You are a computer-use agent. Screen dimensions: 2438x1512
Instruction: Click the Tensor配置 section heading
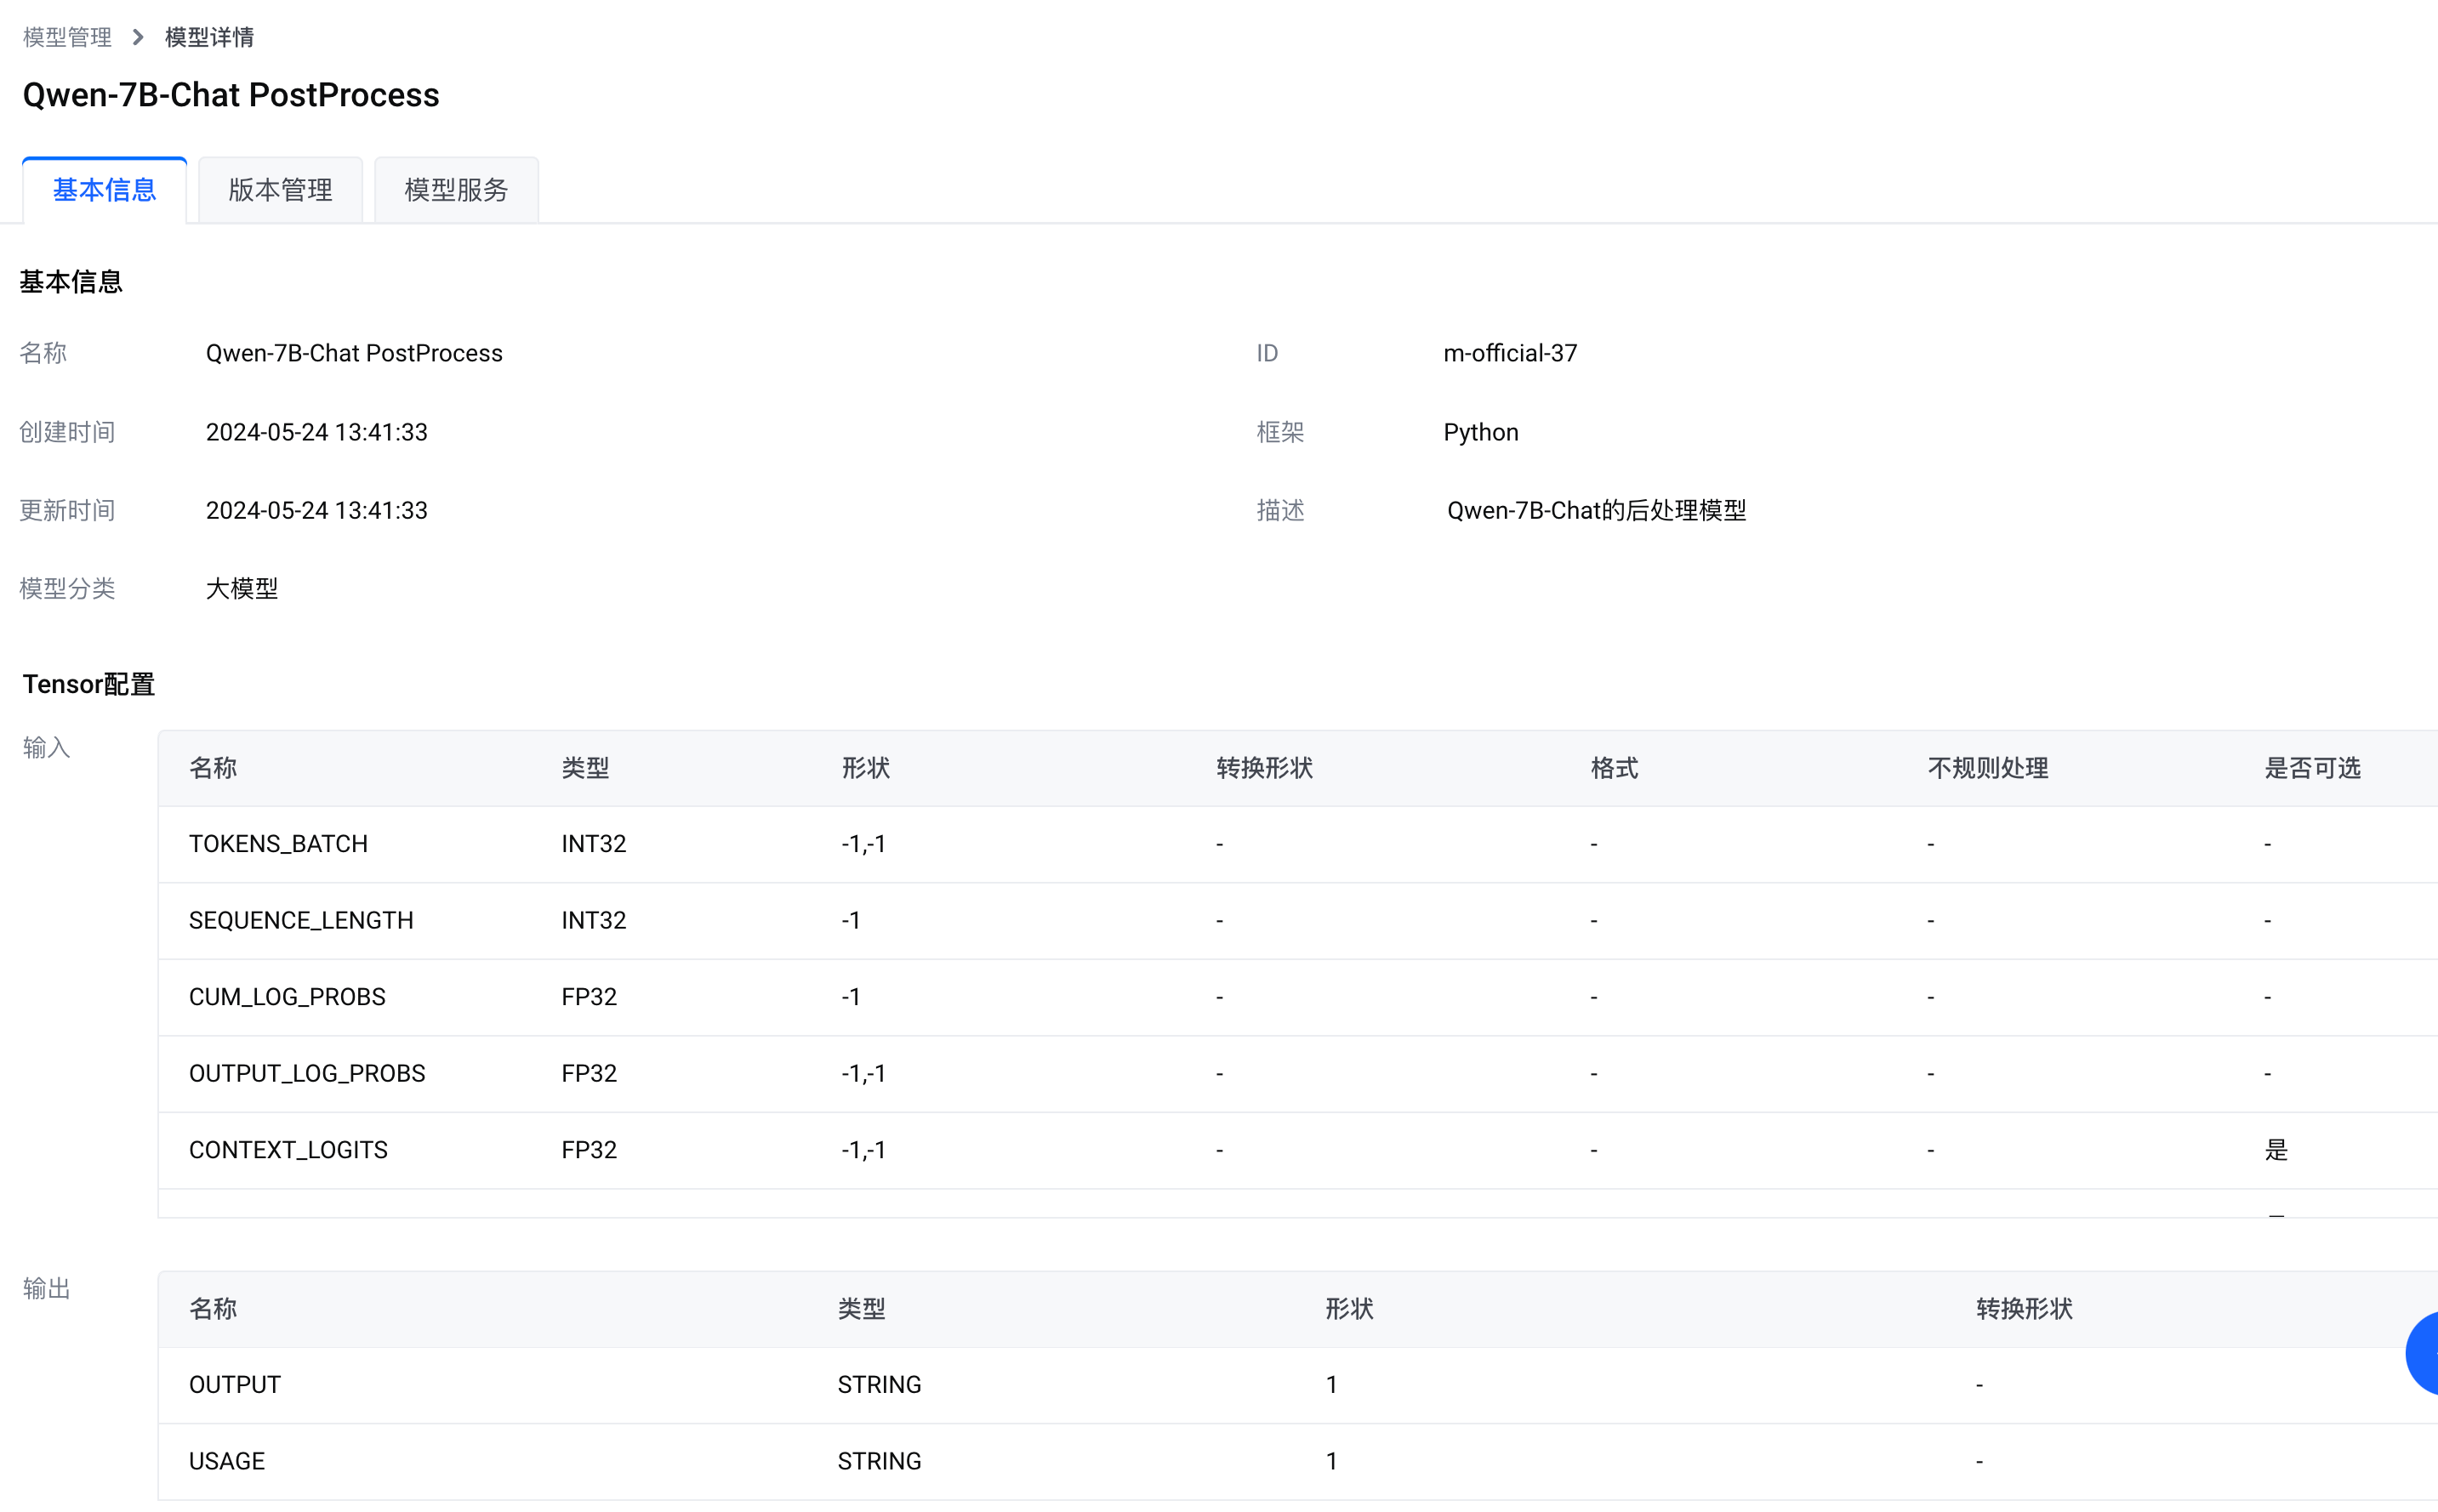click(x=89, y=684)
